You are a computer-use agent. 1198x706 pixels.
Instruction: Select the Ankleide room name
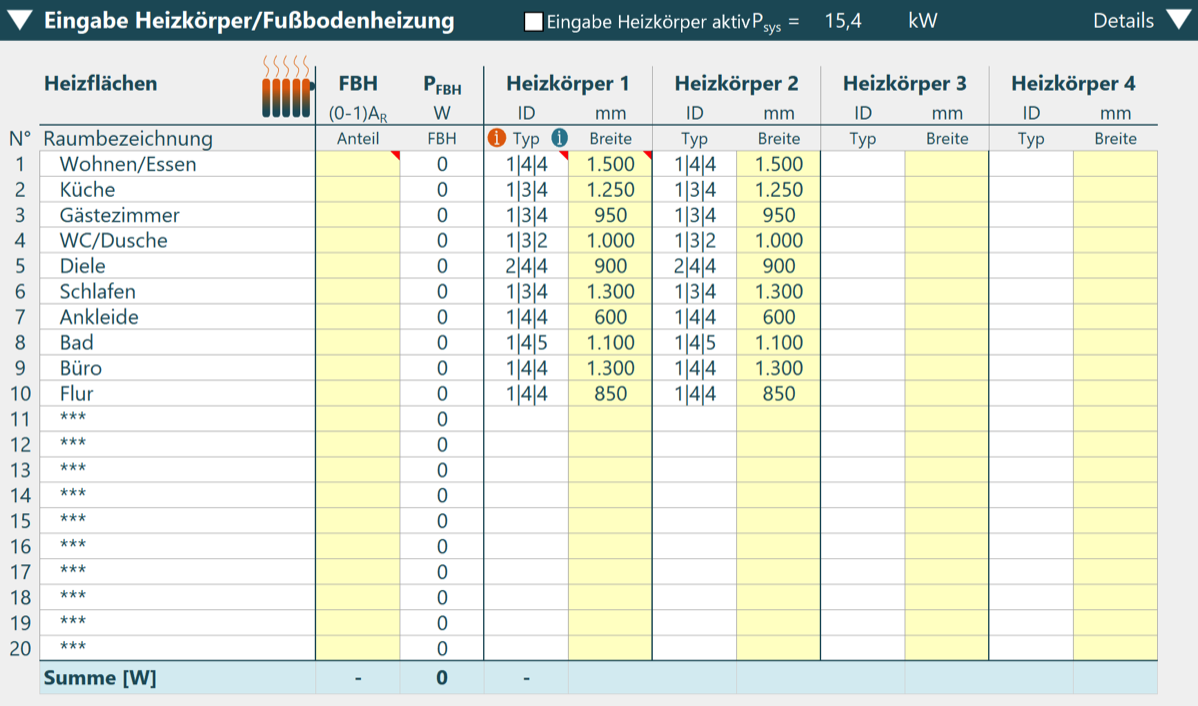coord(99,317)
